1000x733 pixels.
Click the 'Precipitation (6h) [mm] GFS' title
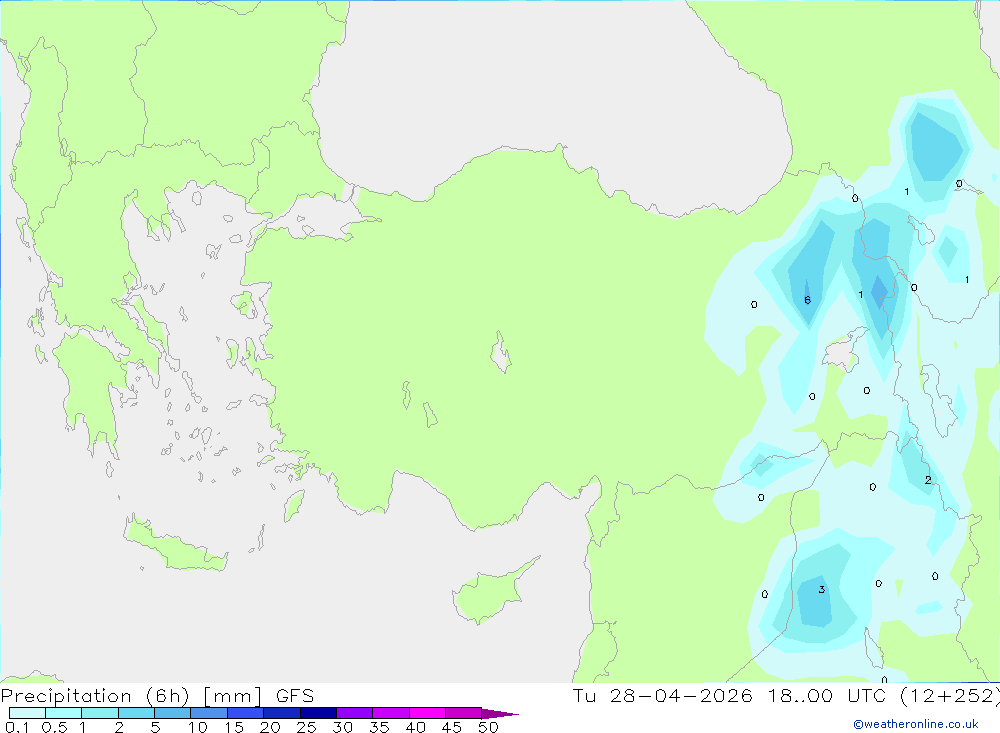[x=158, y=695]
